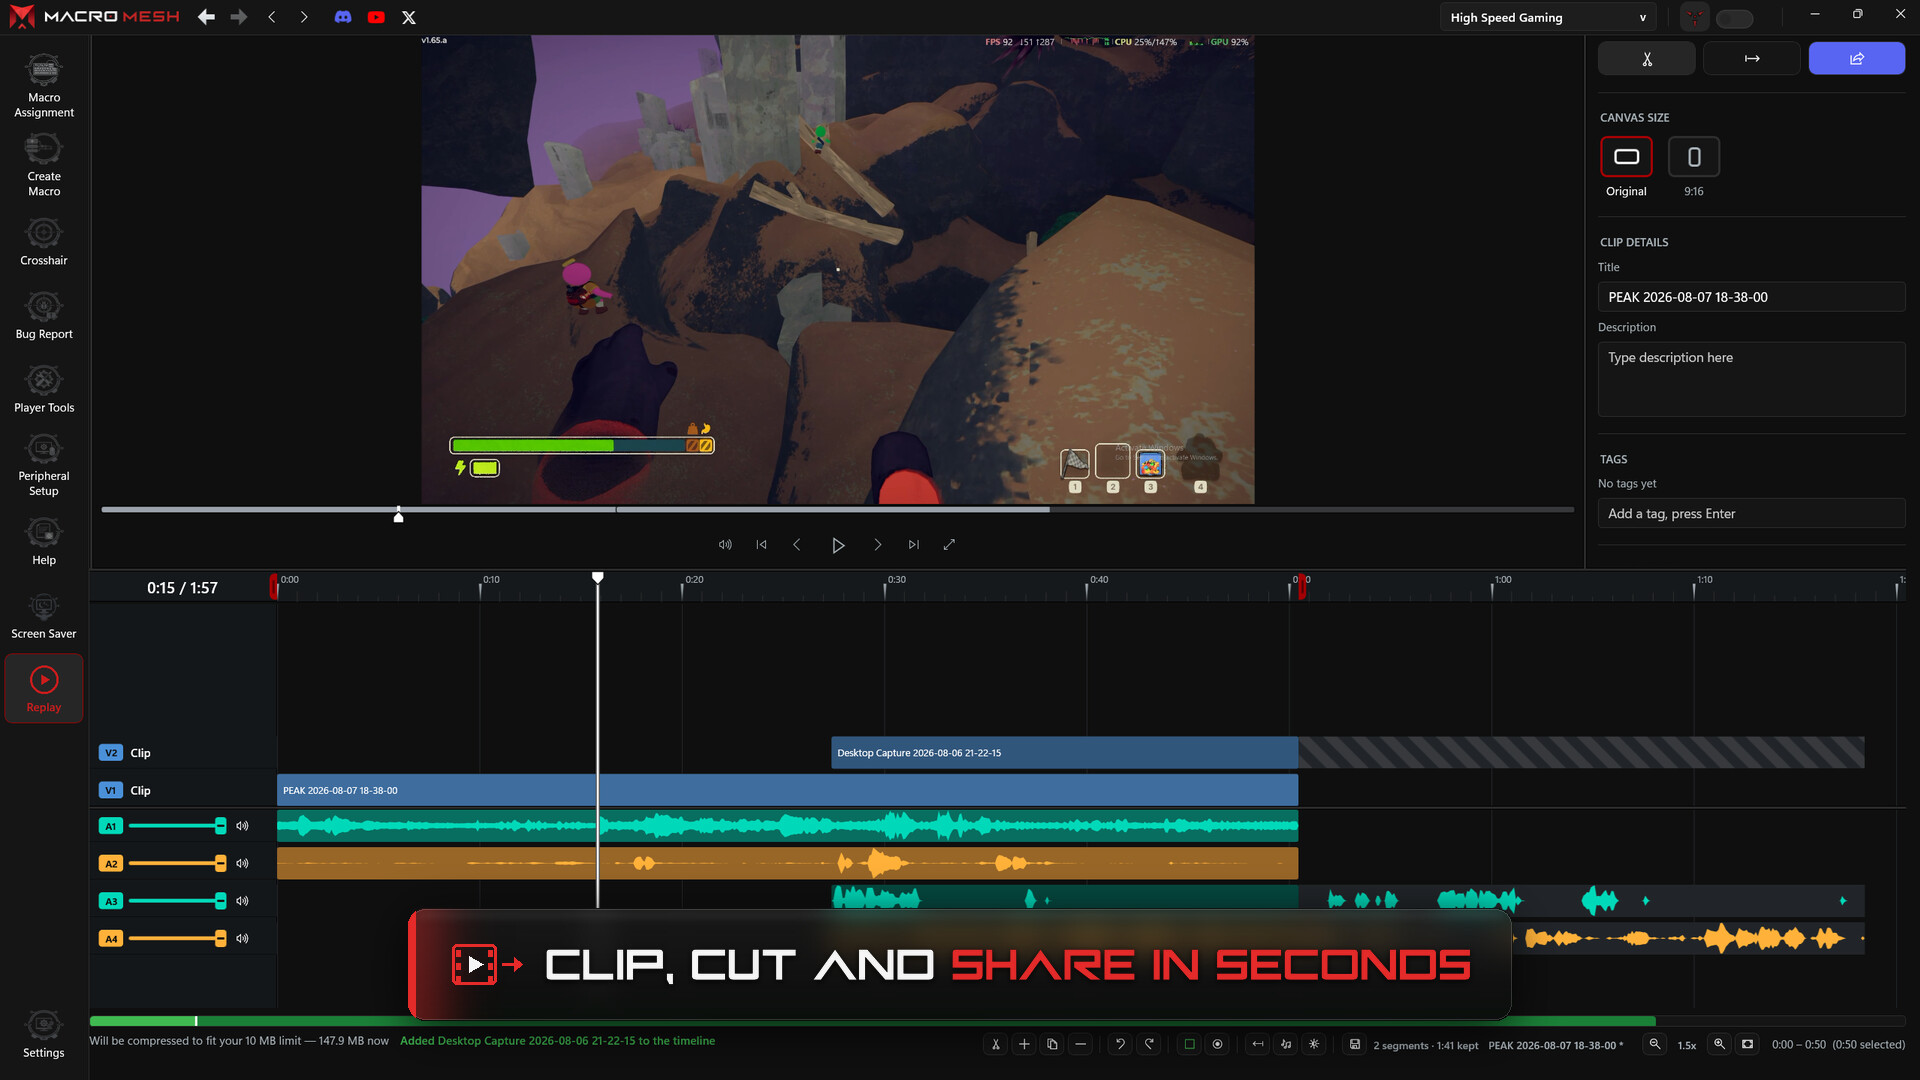Select the scissors cut mode button
1920x1080 pixels.
coord(1647,58)
